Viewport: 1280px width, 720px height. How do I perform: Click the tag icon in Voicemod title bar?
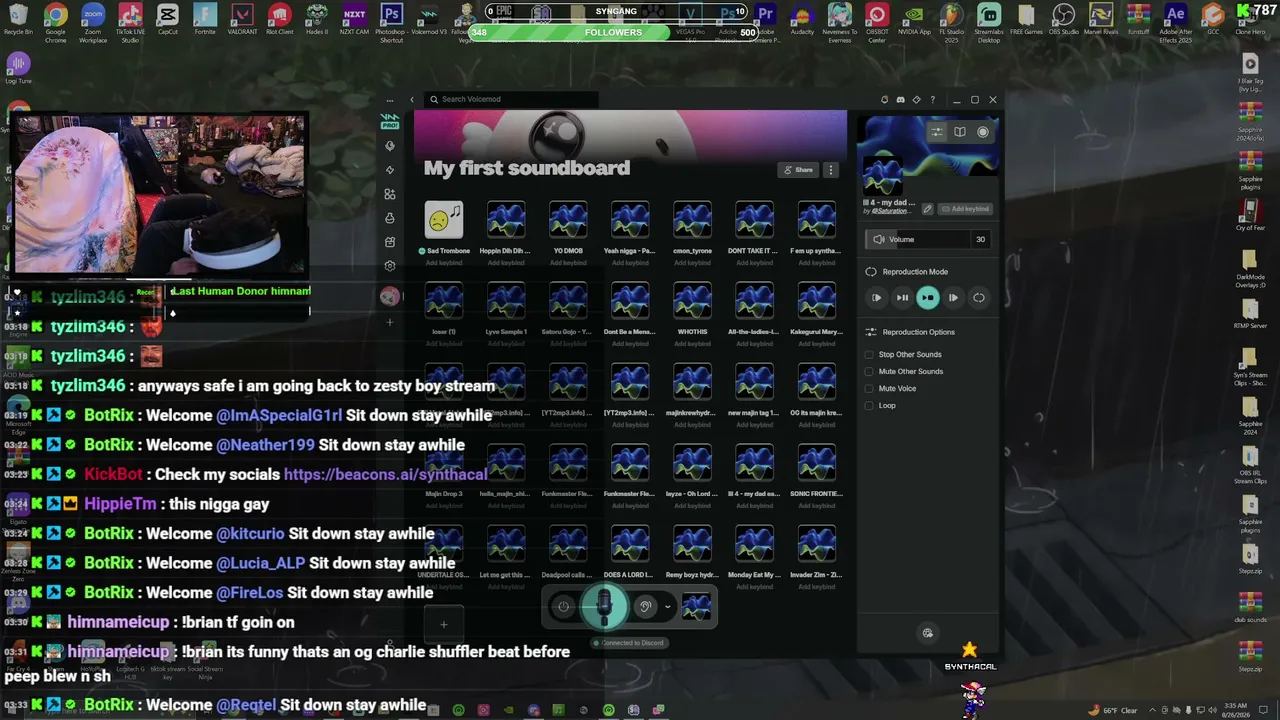point(917,100)
